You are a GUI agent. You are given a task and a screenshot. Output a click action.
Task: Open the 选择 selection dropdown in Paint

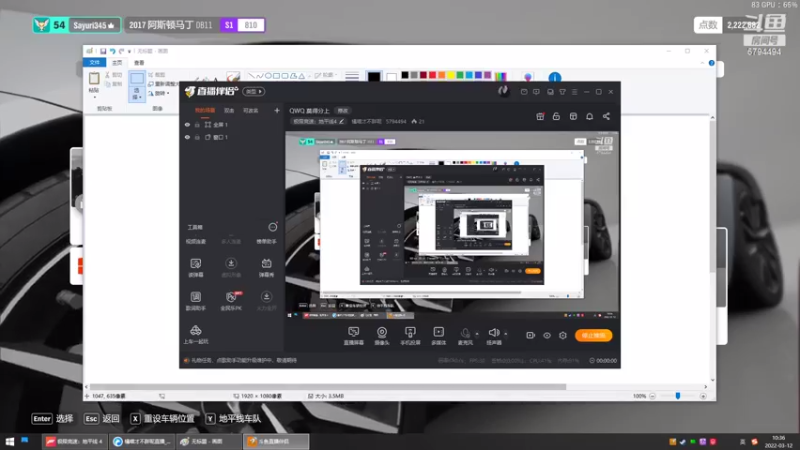pyautogui.click(x=137, y=93)
